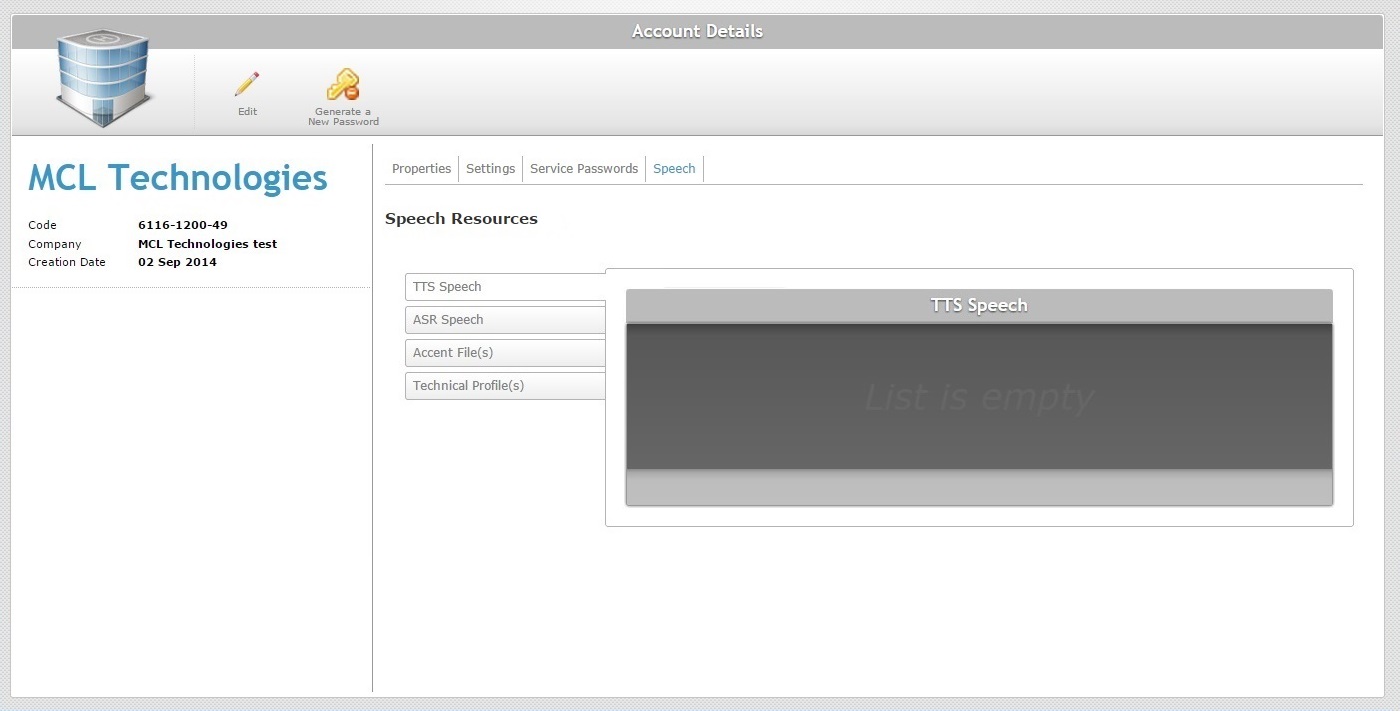Click the account building logo icon
The image size is (1400, 711).
tap(104, 79)
